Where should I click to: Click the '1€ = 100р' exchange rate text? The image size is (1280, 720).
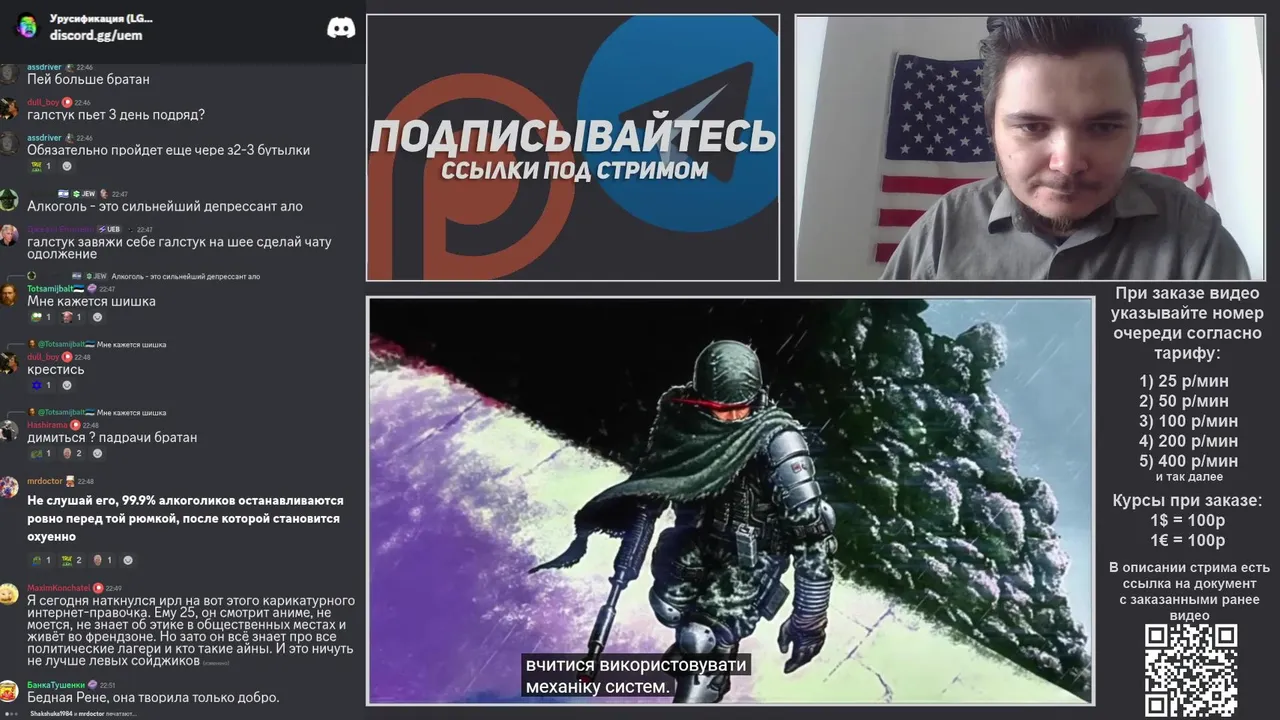point(1187,541)
